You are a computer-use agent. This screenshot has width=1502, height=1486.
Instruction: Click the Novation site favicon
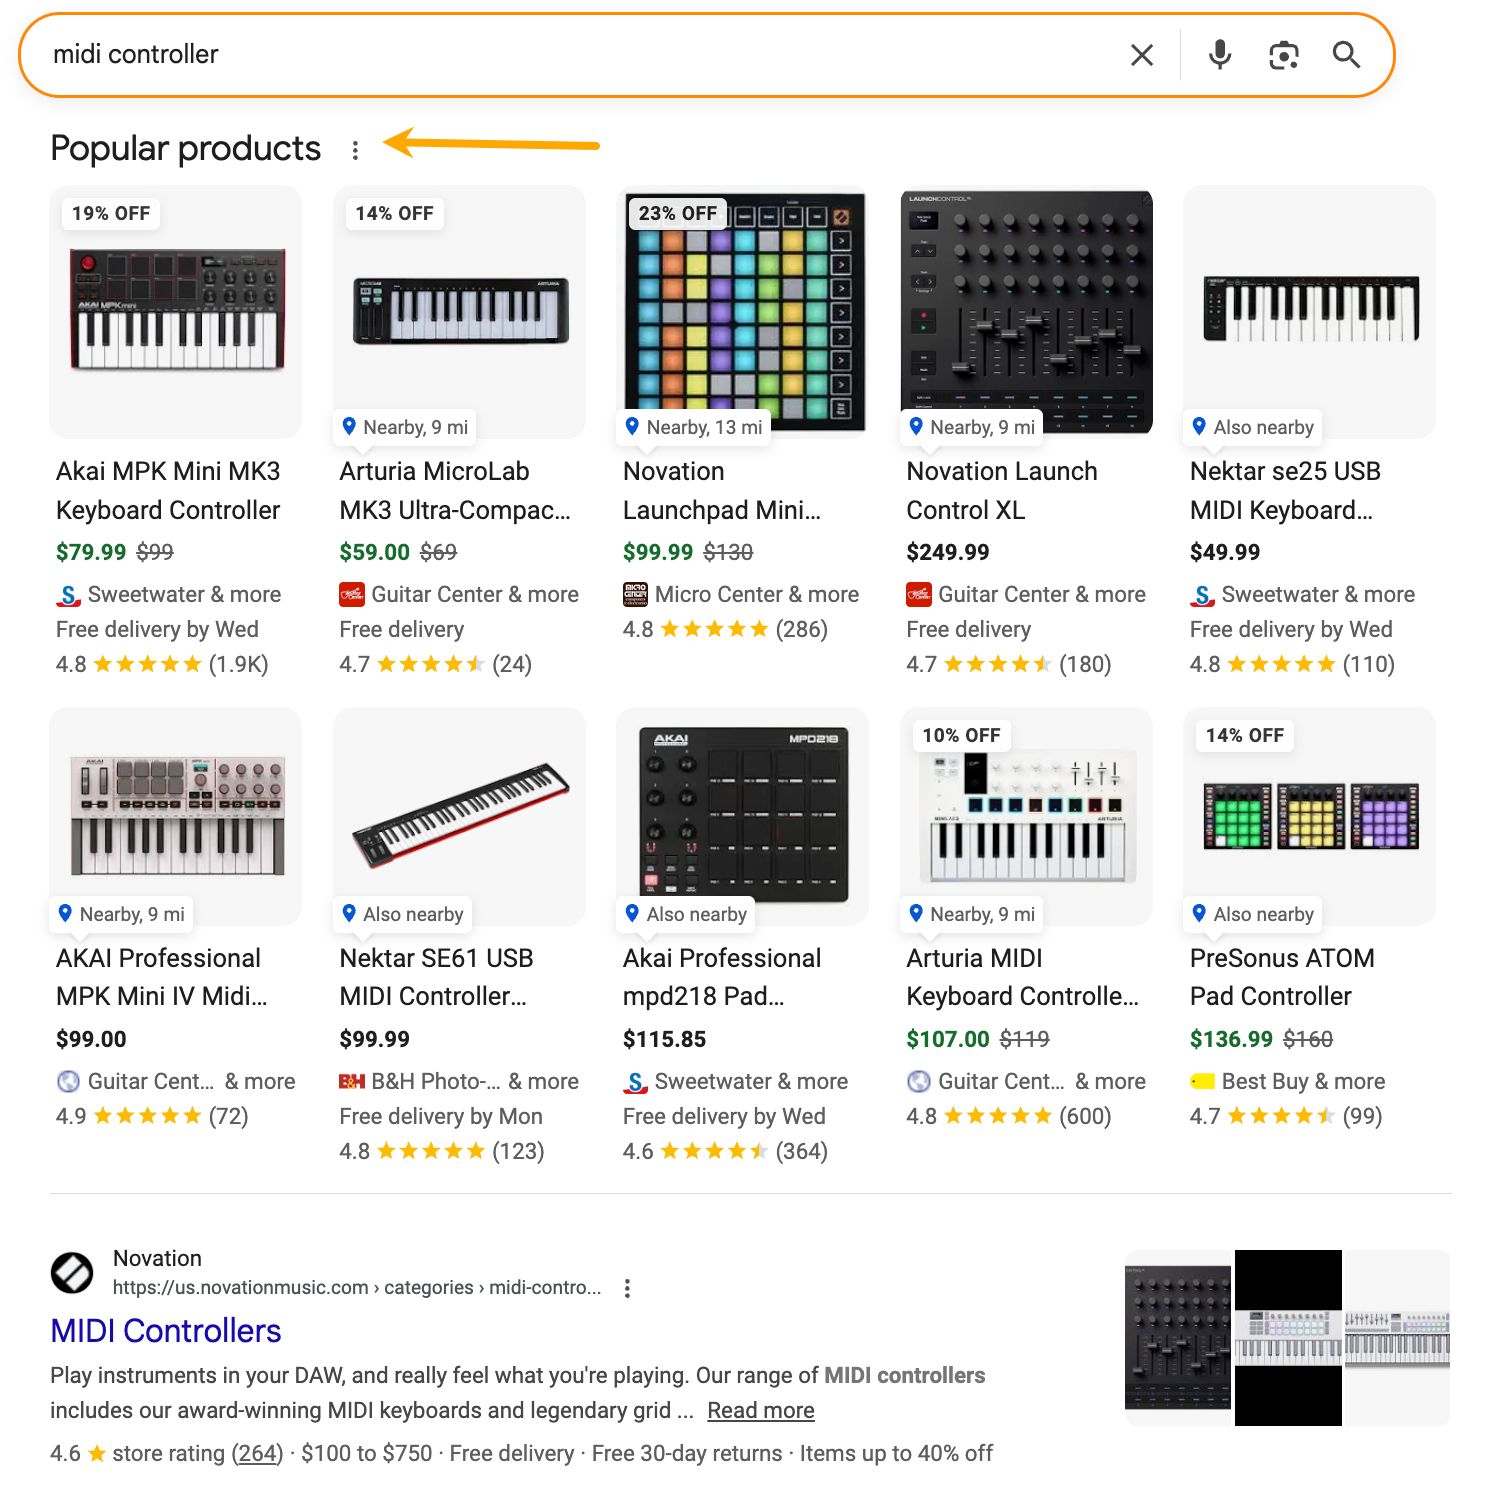tap(71, 1273)
